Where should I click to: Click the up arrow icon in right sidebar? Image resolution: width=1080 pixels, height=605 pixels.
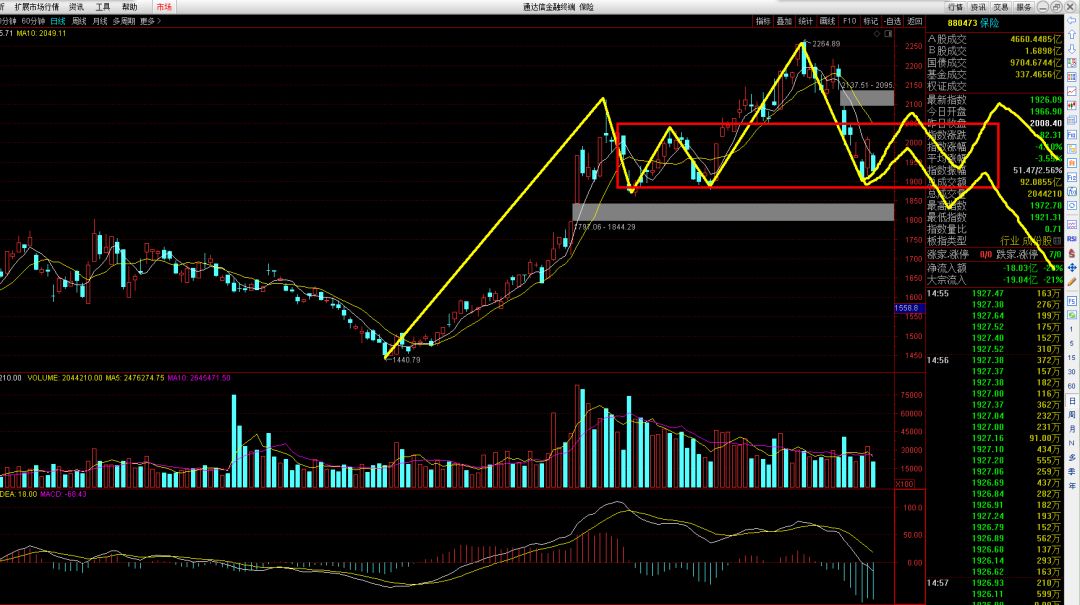pos(1072,34)
